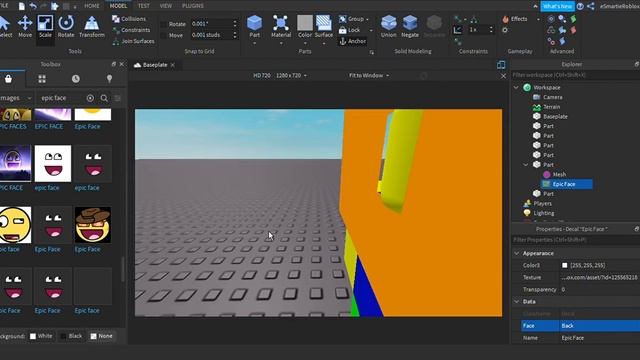This screenshot has height=360, width=640.
Task: Click the What's New button
Action: pyautogui.click(x=558, y=6)
